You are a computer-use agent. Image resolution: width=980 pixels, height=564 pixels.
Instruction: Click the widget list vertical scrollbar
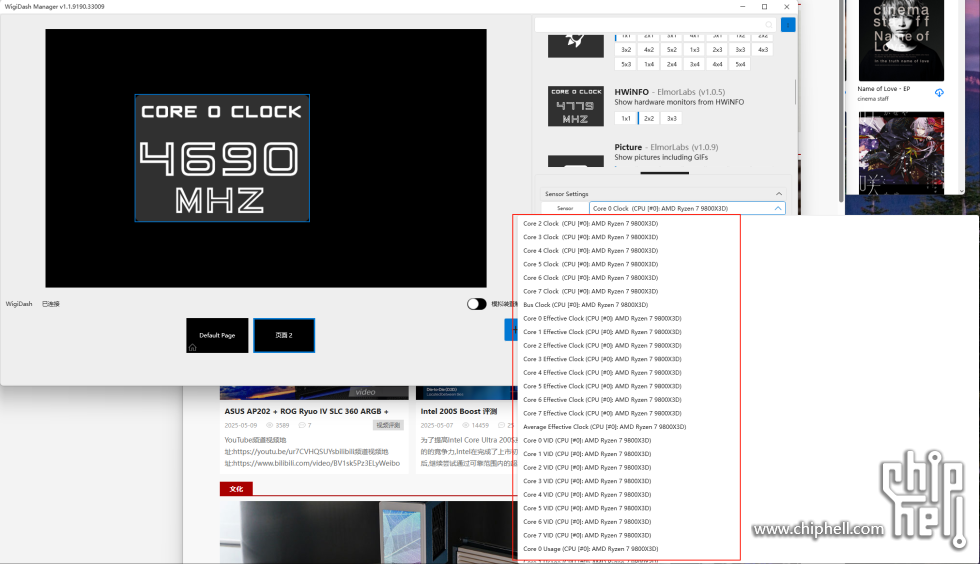coord(795,91)
